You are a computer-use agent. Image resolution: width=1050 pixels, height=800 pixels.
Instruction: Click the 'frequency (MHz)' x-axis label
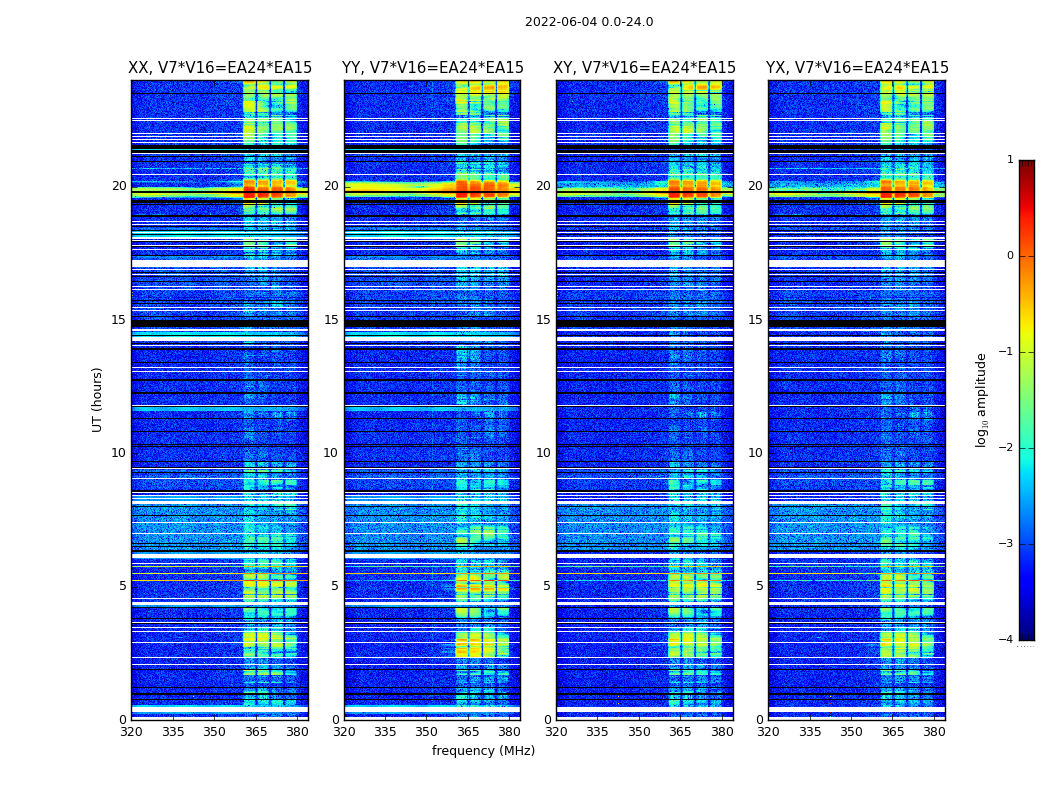coord(483,750)
